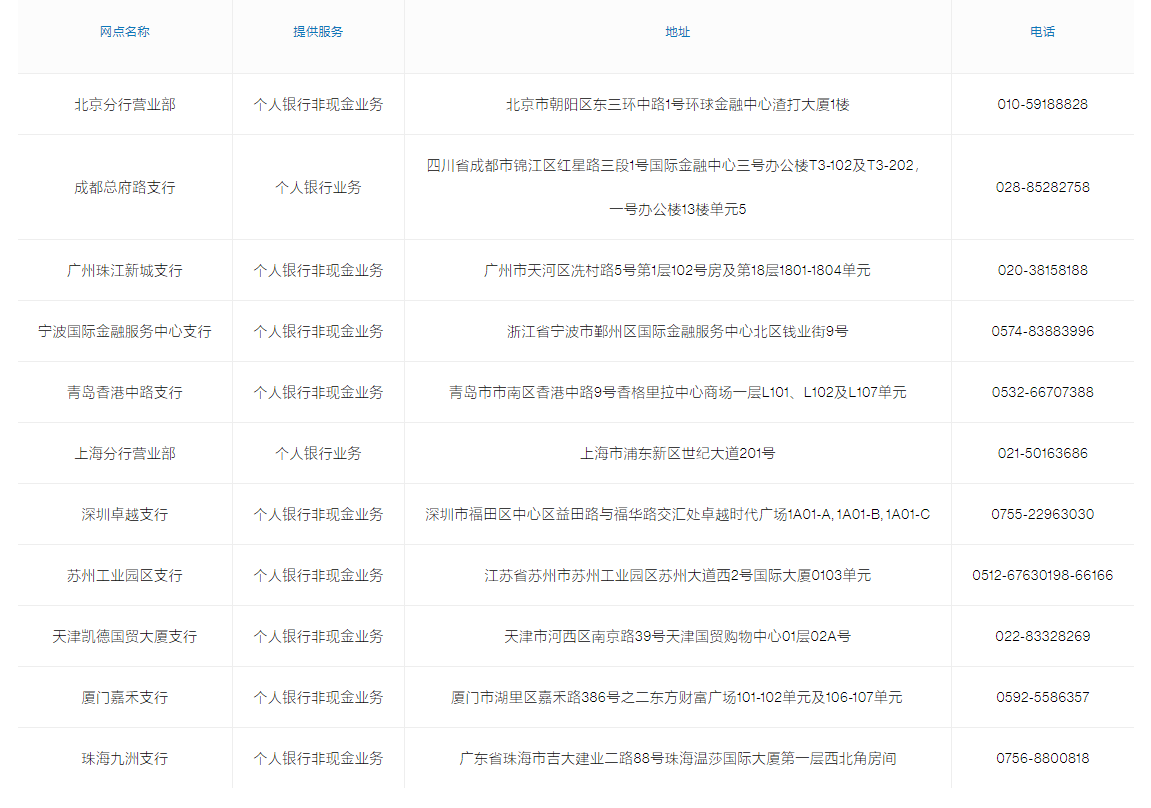Click 个人银行非现金业务 in 宁波国际金融服务中心支行 row
Viewport: 1151px width, 808px height.
coord(318,331)
